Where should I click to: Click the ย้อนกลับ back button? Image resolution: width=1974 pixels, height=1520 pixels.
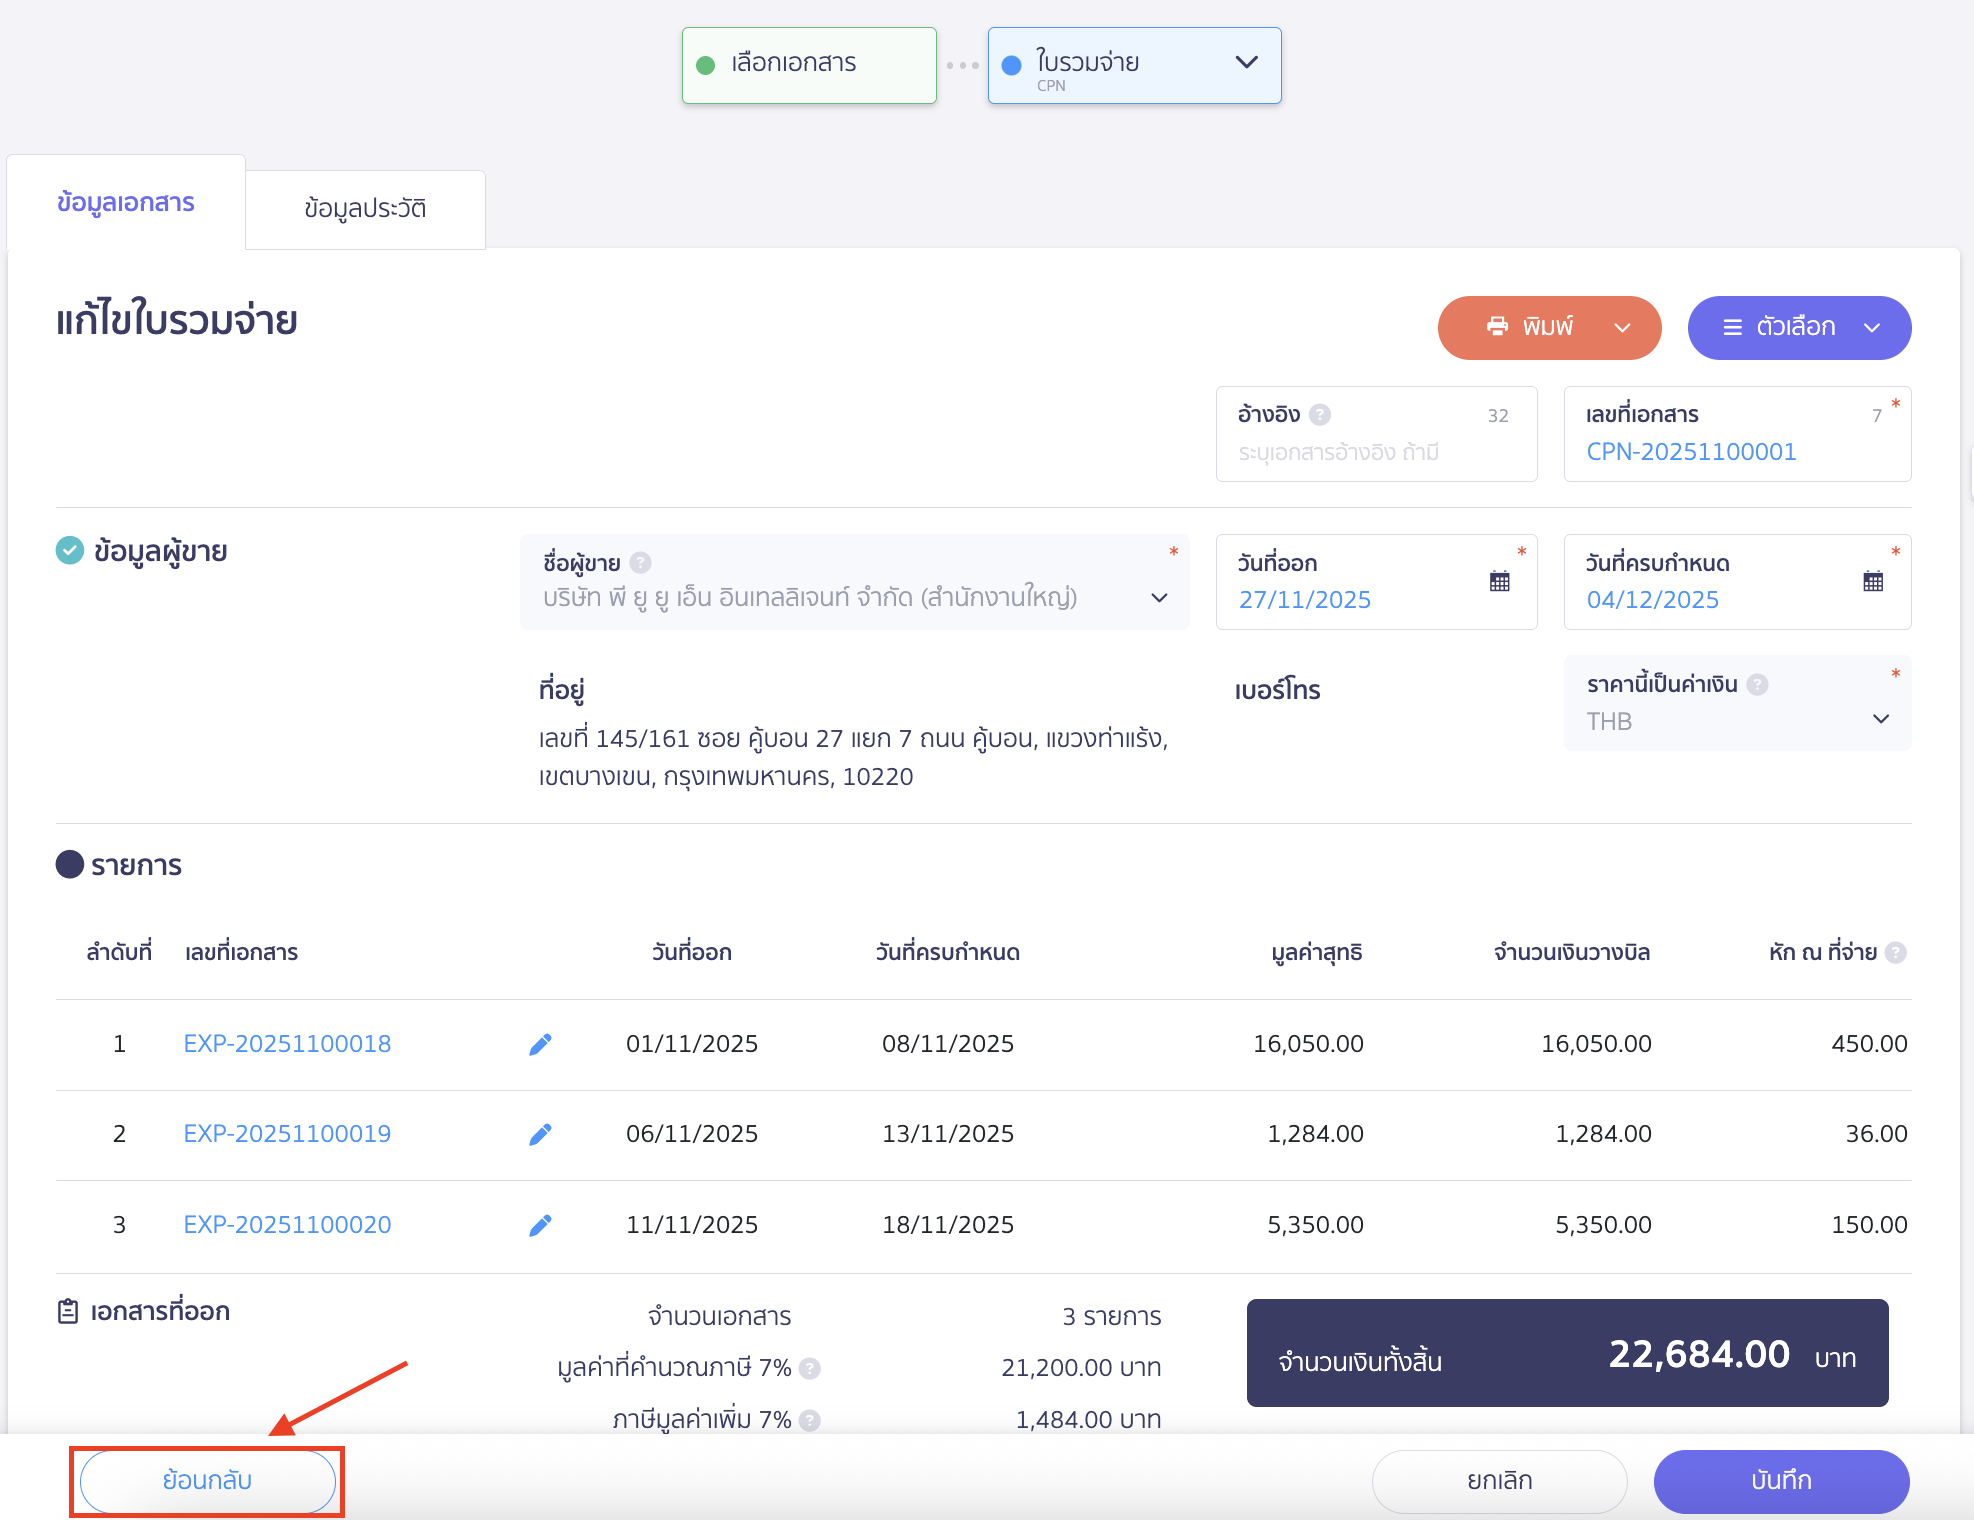[x=207, y=1481]
